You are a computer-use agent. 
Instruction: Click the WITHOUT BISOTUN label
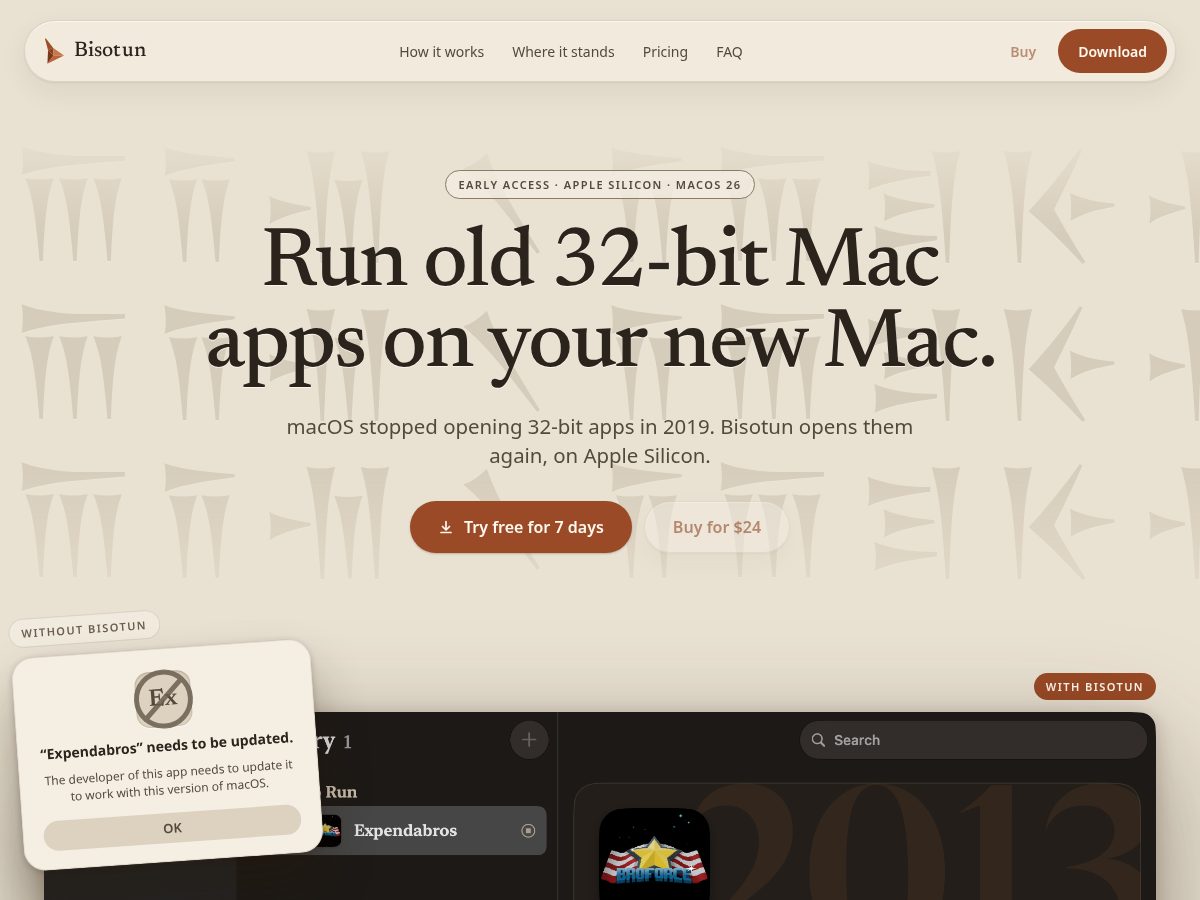point(84,629)
